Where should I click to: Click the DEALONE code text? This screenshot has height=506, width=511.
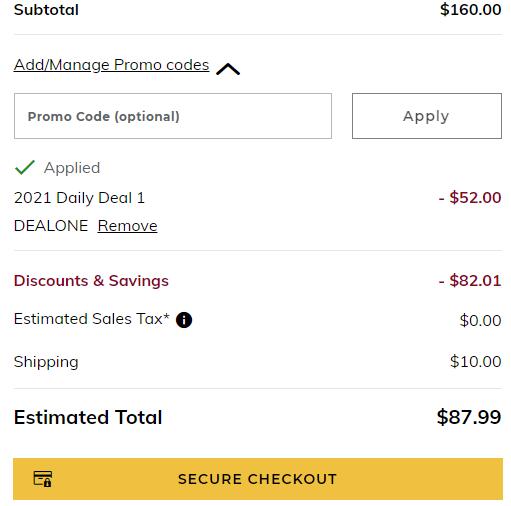pos(51,226)
